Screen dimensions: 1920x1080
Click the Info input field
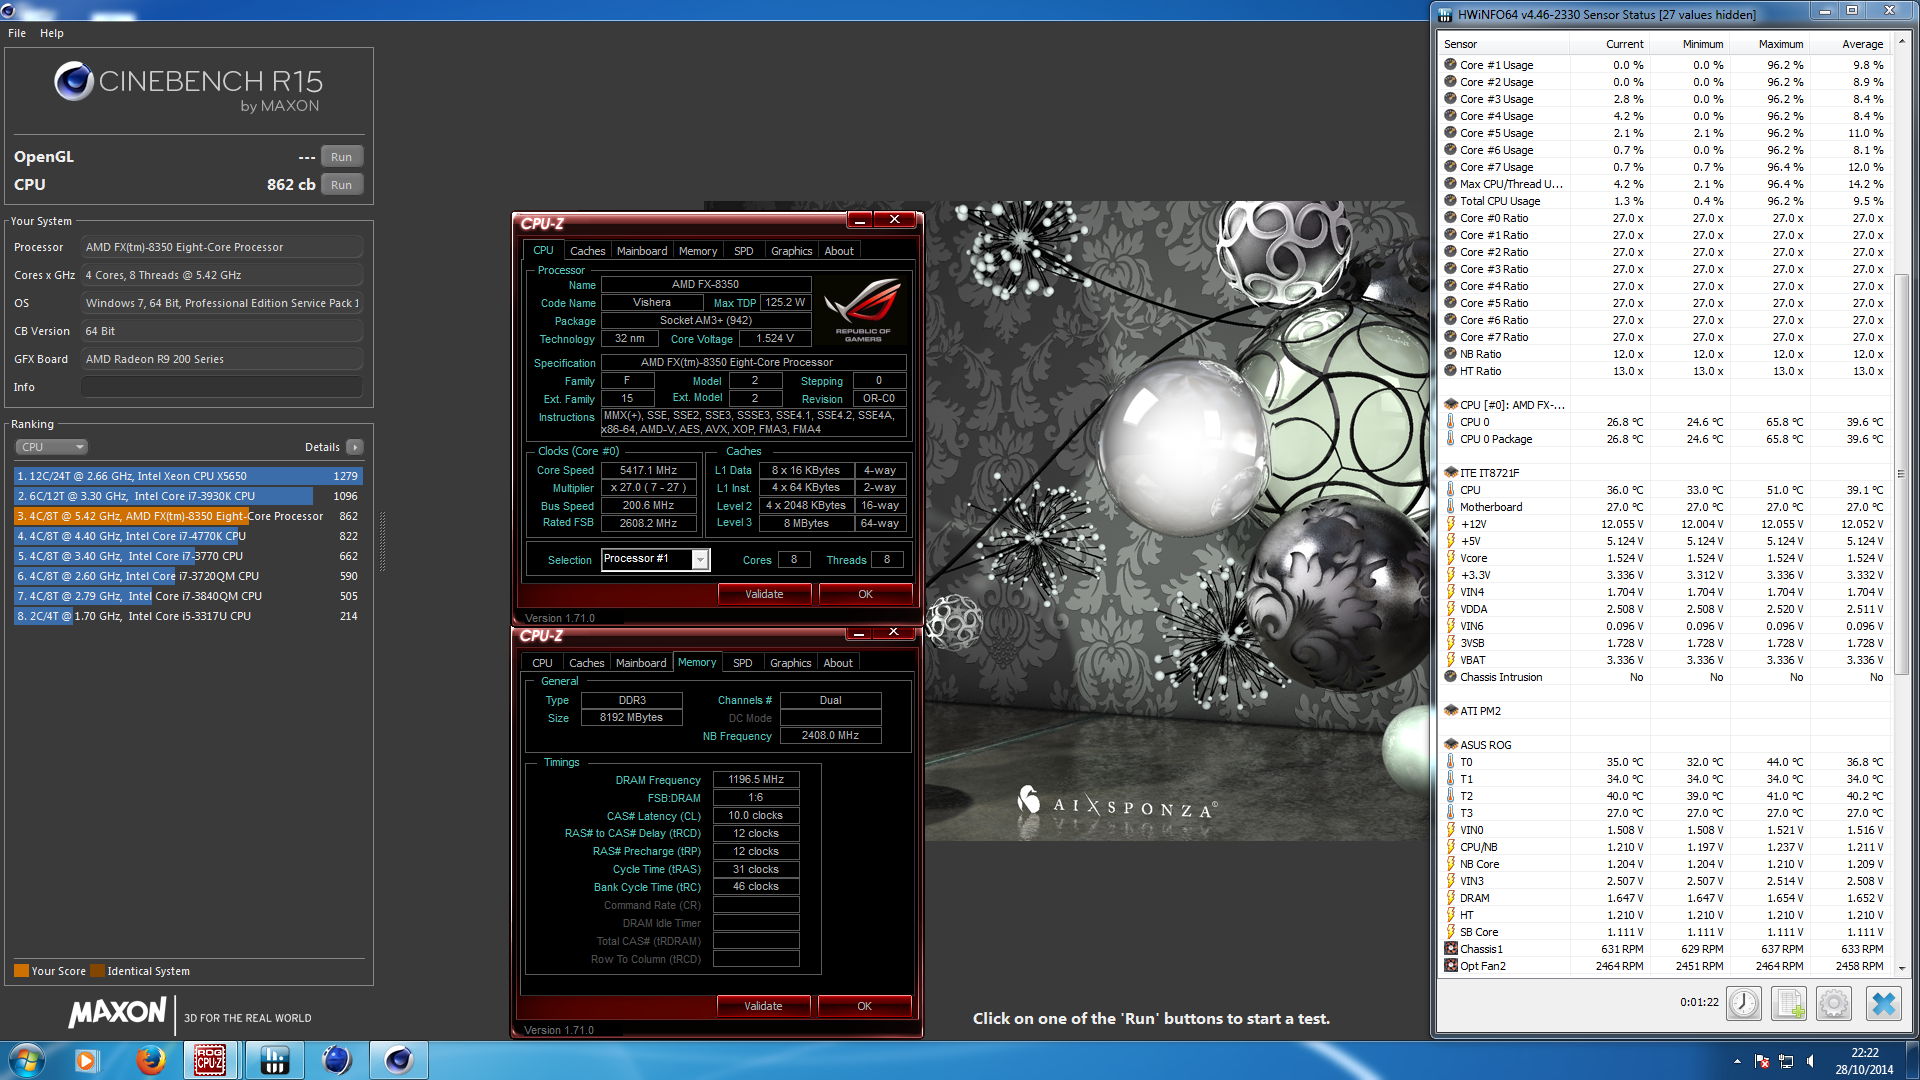(221, 387)
